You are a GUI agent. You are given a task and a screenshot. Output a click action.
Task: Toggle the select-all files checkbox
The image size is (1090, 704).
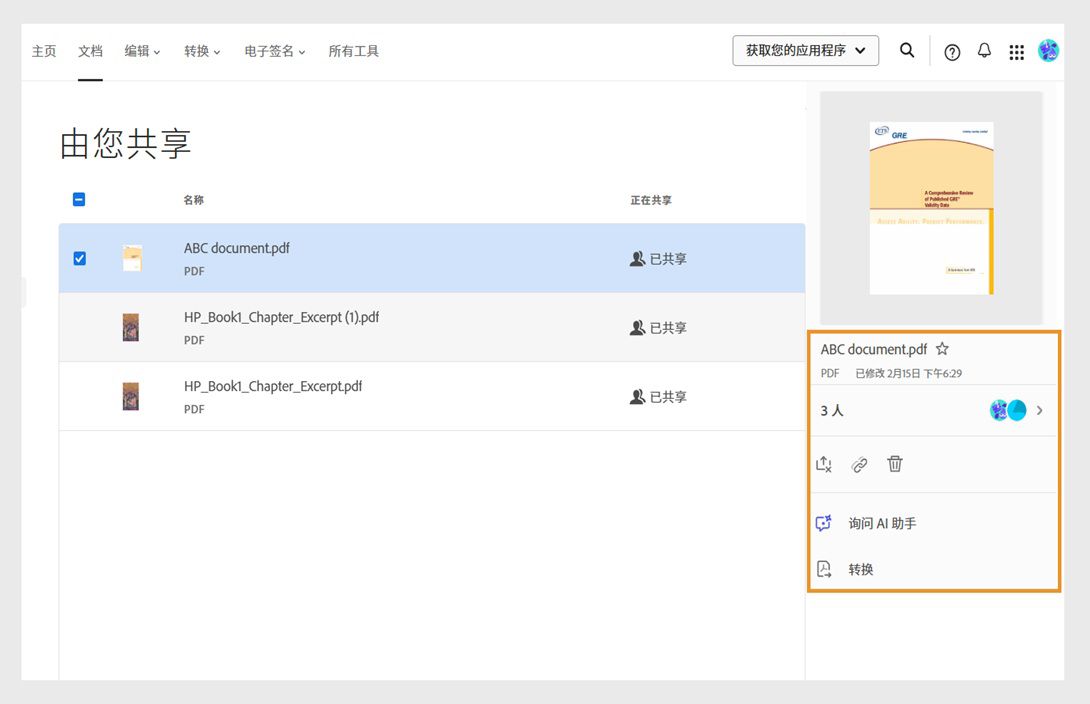tap(79, 199)
